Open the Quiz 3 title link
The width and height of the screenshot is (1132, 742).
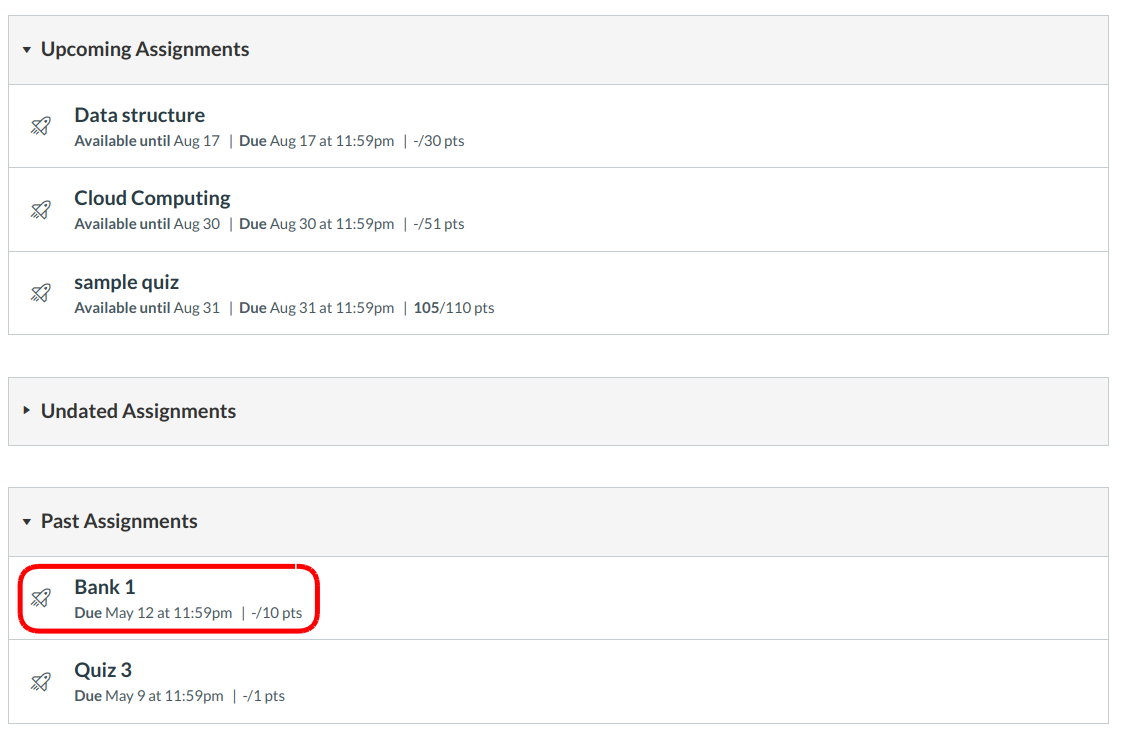point(103,670)
